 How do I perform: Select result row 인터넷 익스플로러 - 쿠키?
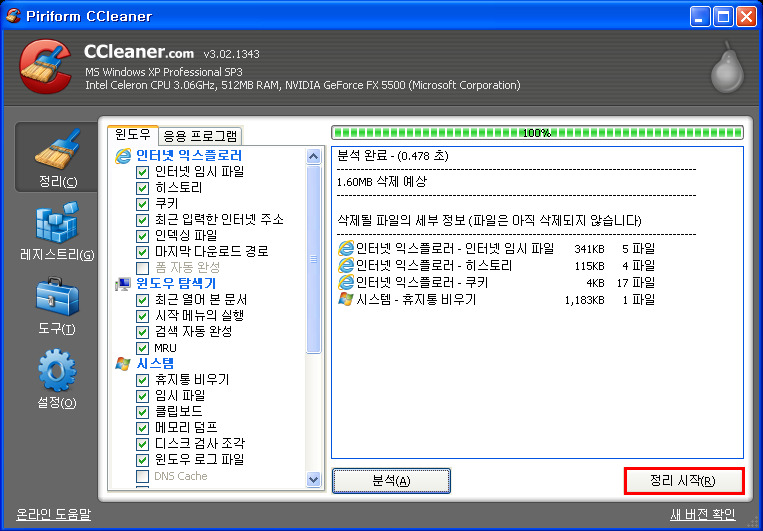pos(496,282)
